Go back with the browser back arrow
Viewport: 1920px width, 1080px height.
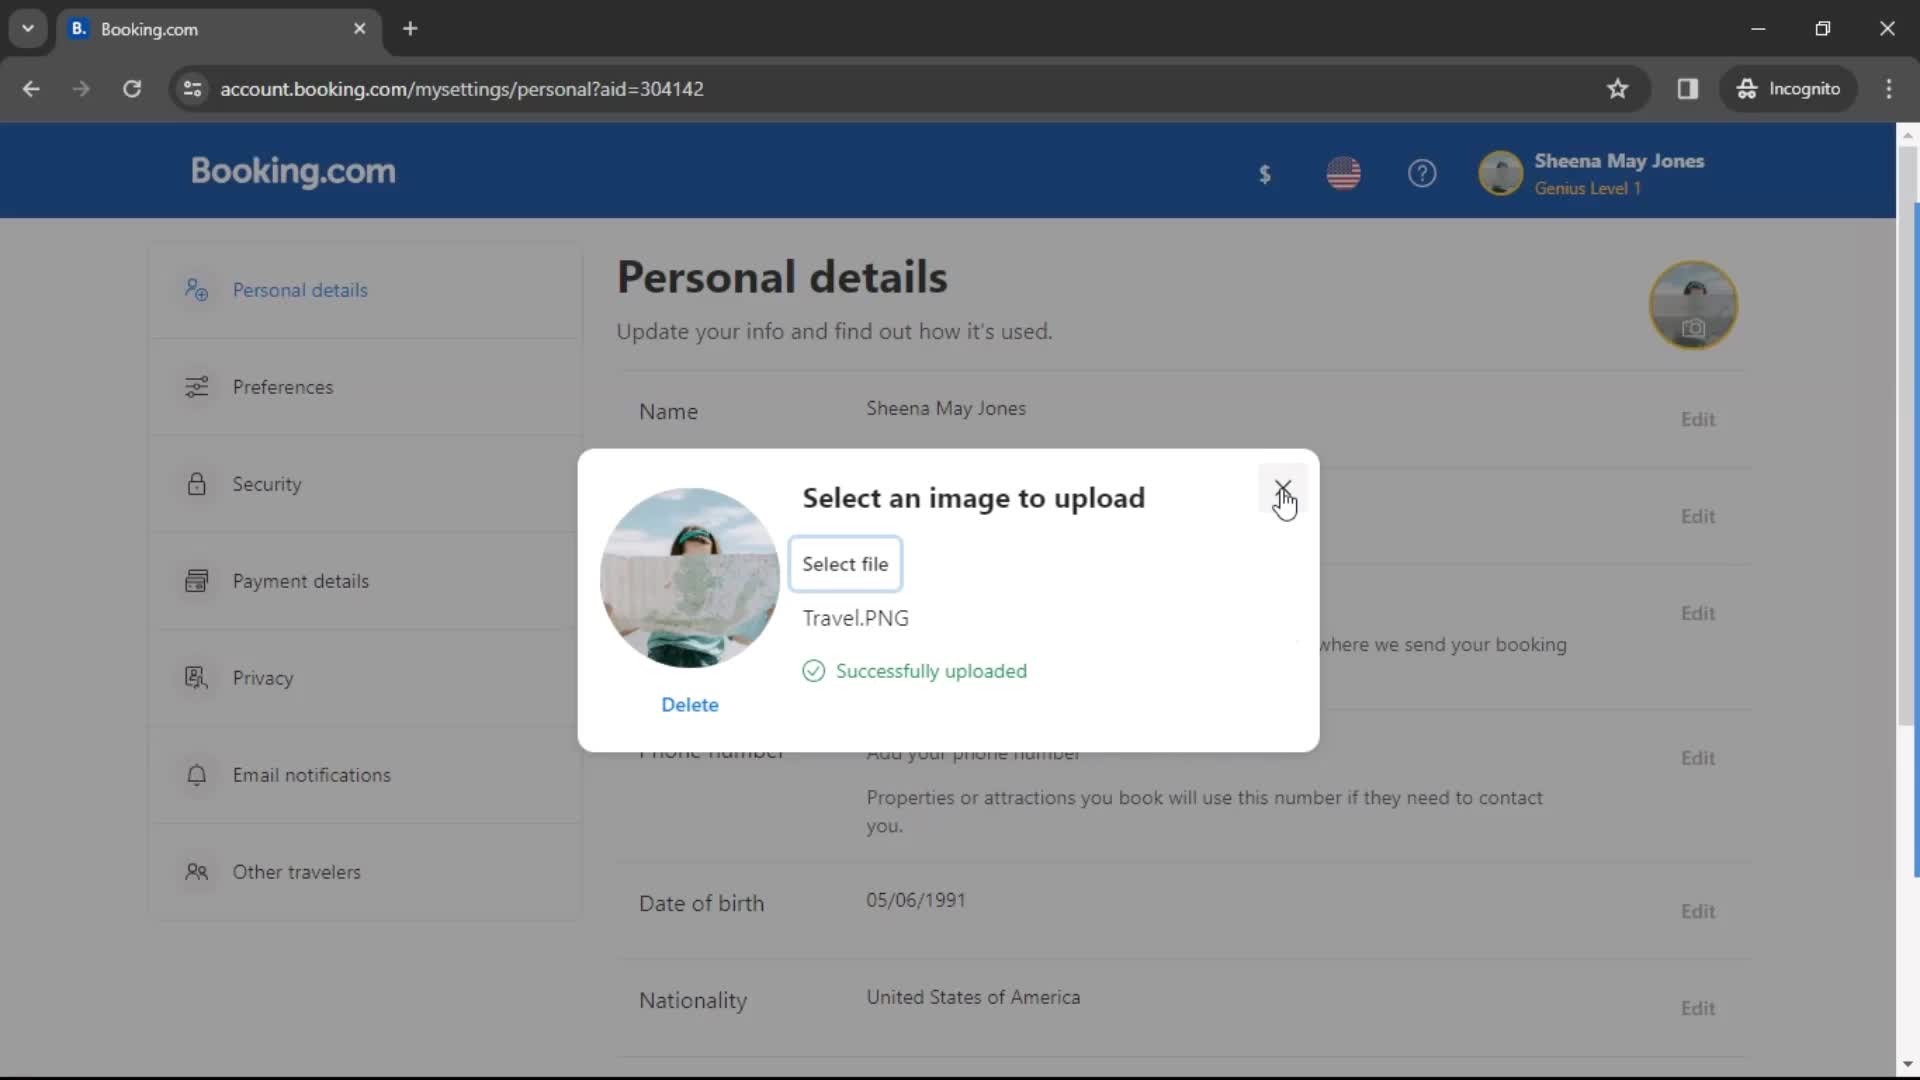click(31, 89)
